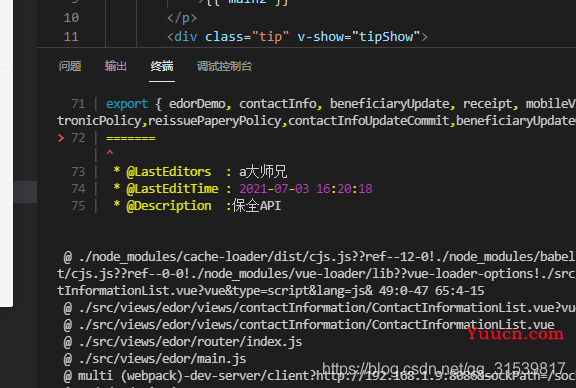Select the 终端 terminal tab
The width and height of the screenshot is (576, 388).
162,66
